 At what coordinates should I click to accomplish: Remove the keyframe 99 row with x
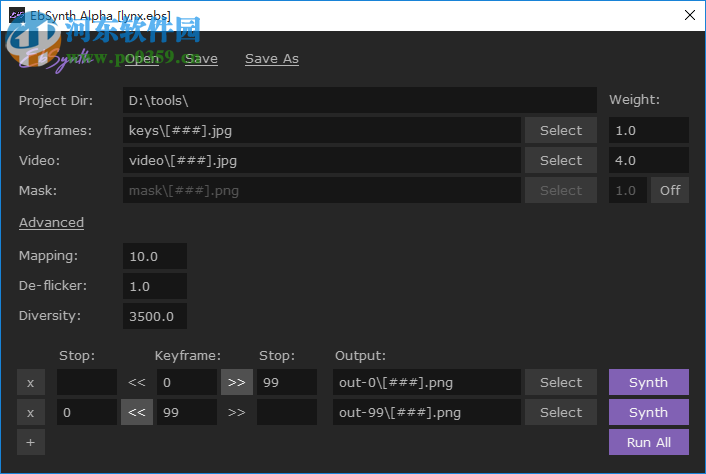[x=31, y=412]
